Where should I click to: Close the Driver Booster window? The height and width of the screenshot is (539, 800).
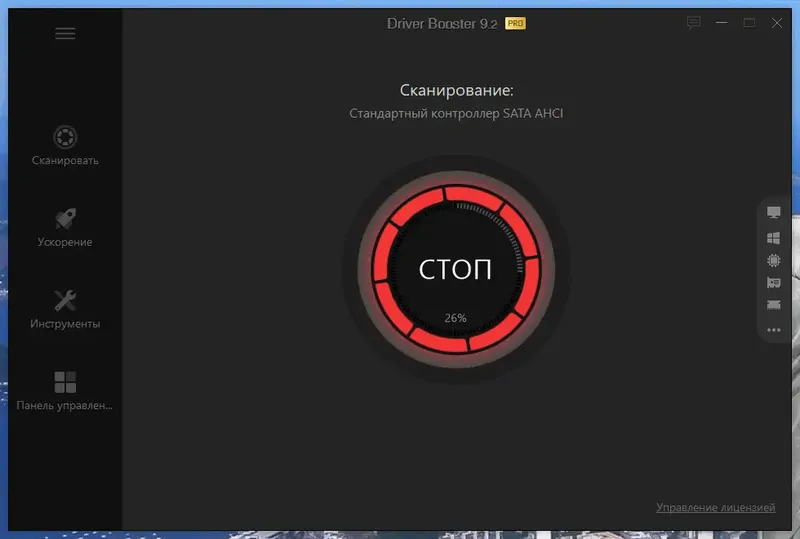tap(777, 22)
